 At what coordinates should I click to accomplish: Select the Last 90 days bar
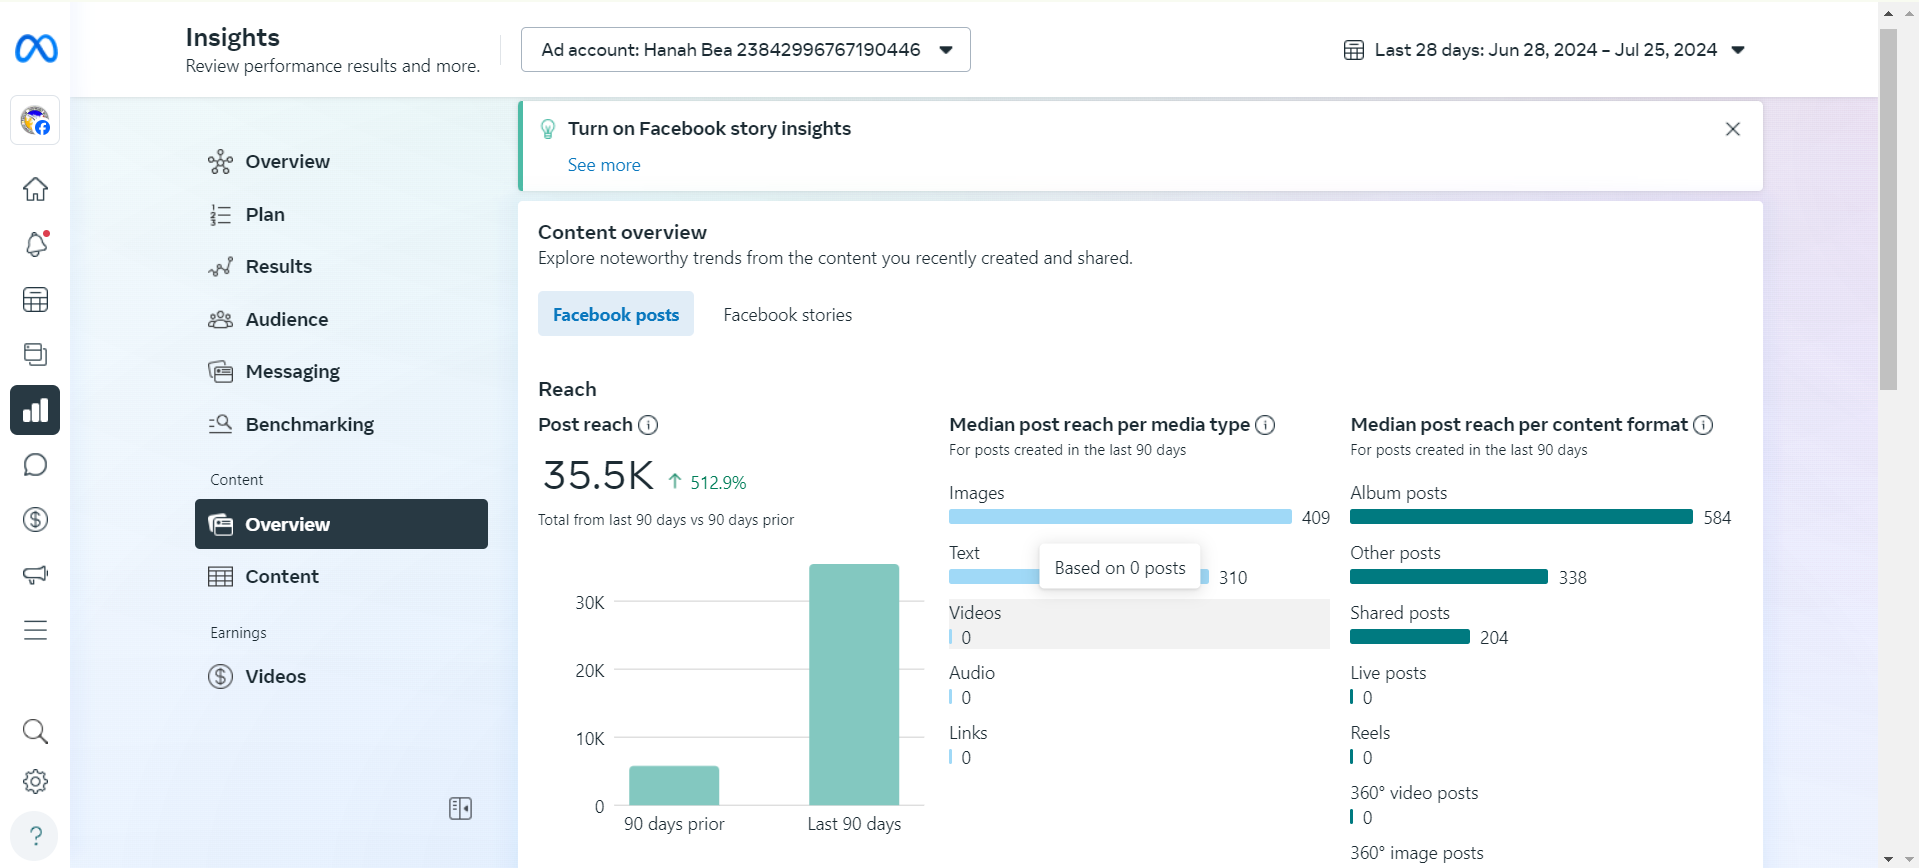coord(854,684)
